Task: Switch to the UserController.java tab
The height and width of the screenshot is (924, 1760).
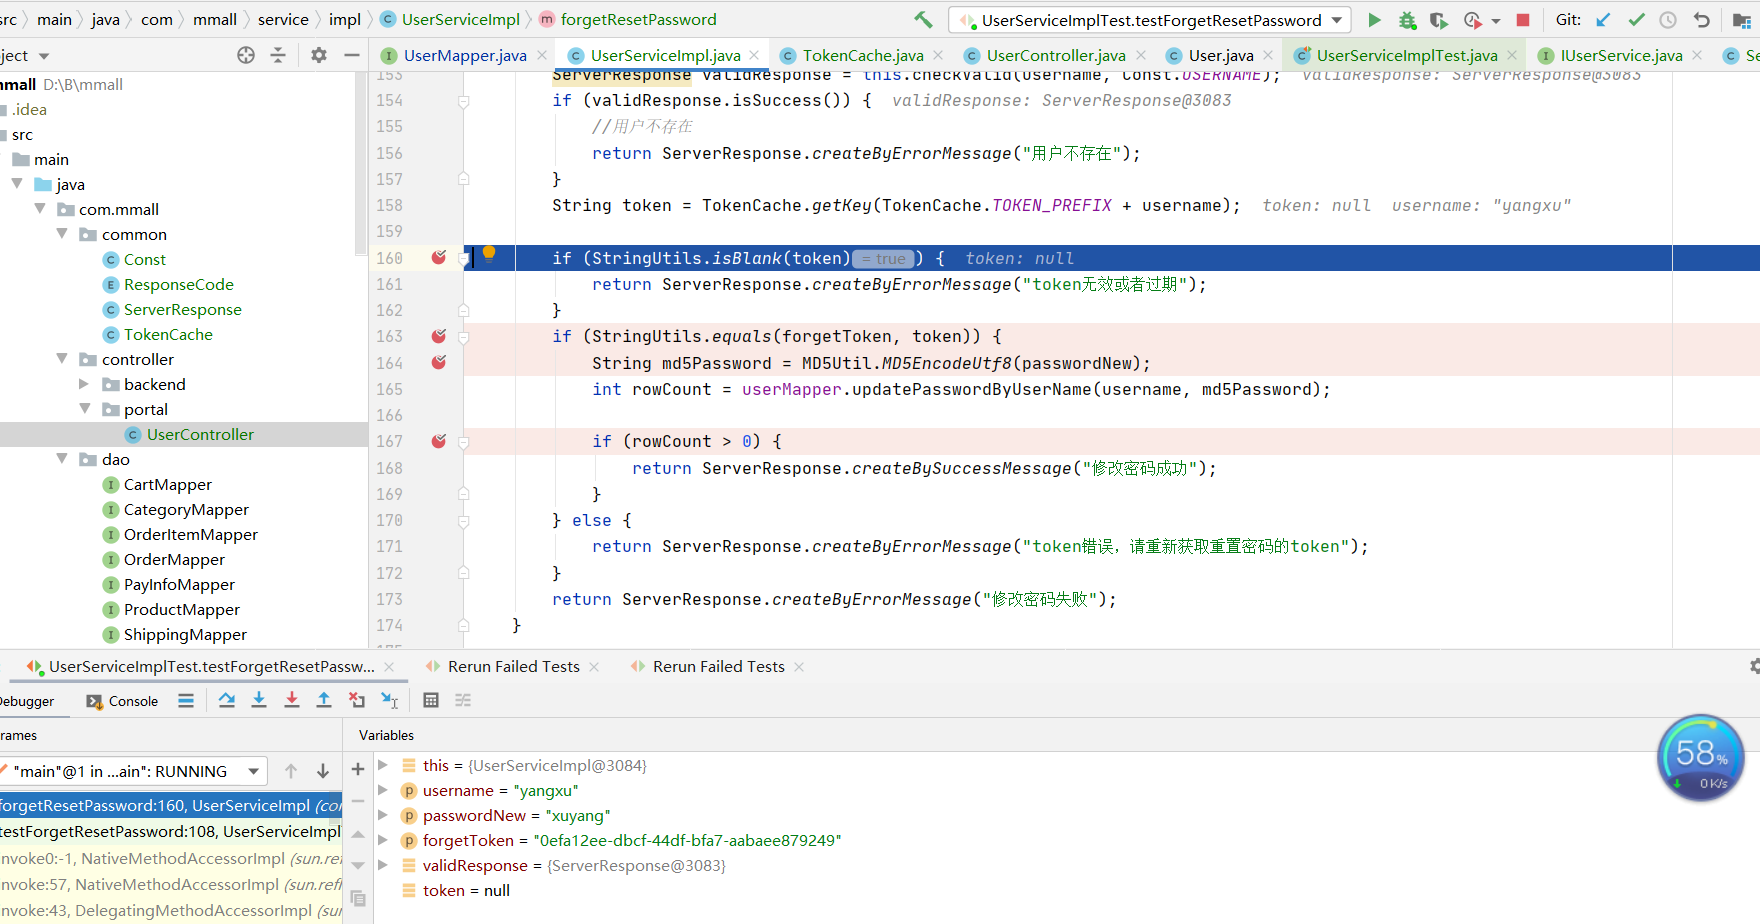Action: point(1055,55)
